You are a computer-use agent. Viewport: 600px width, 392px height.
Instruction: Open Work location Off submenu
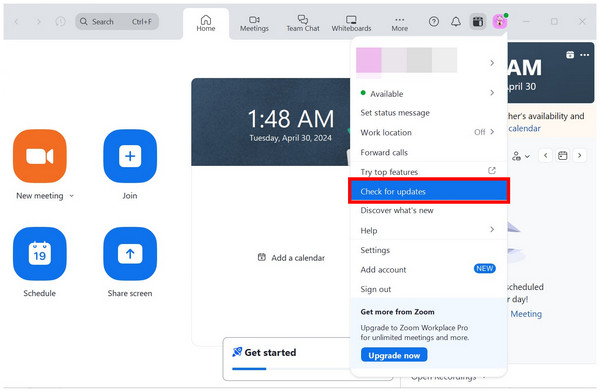[x=427, y=132]
